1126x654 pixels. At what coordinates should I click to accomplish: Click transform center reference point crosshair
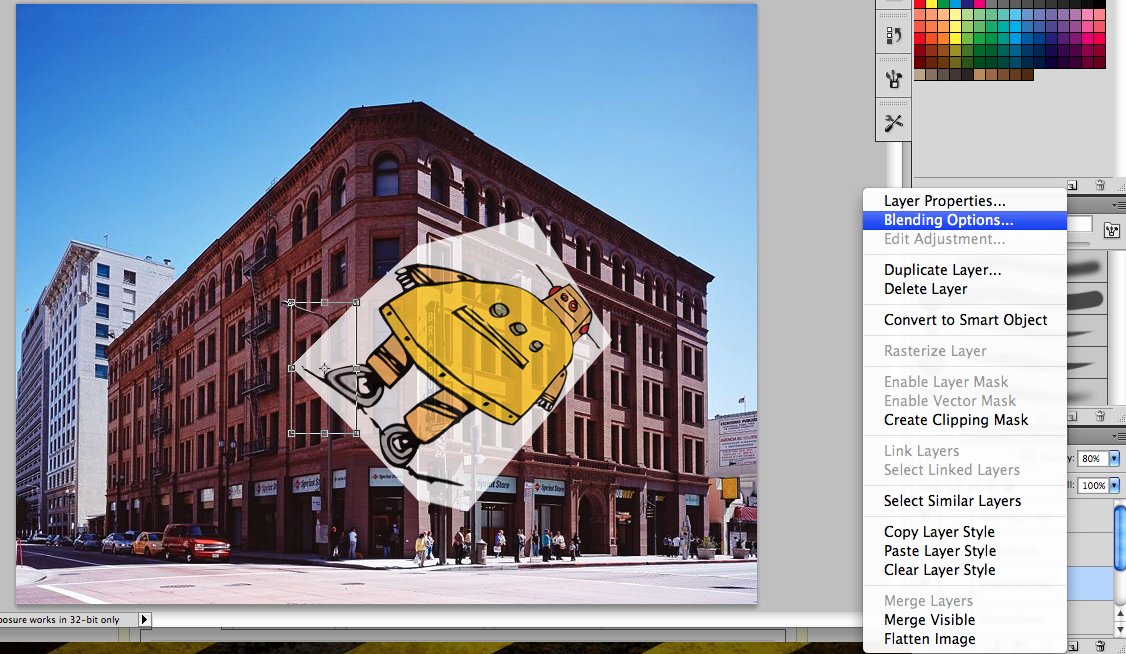[x=325, y=368]
